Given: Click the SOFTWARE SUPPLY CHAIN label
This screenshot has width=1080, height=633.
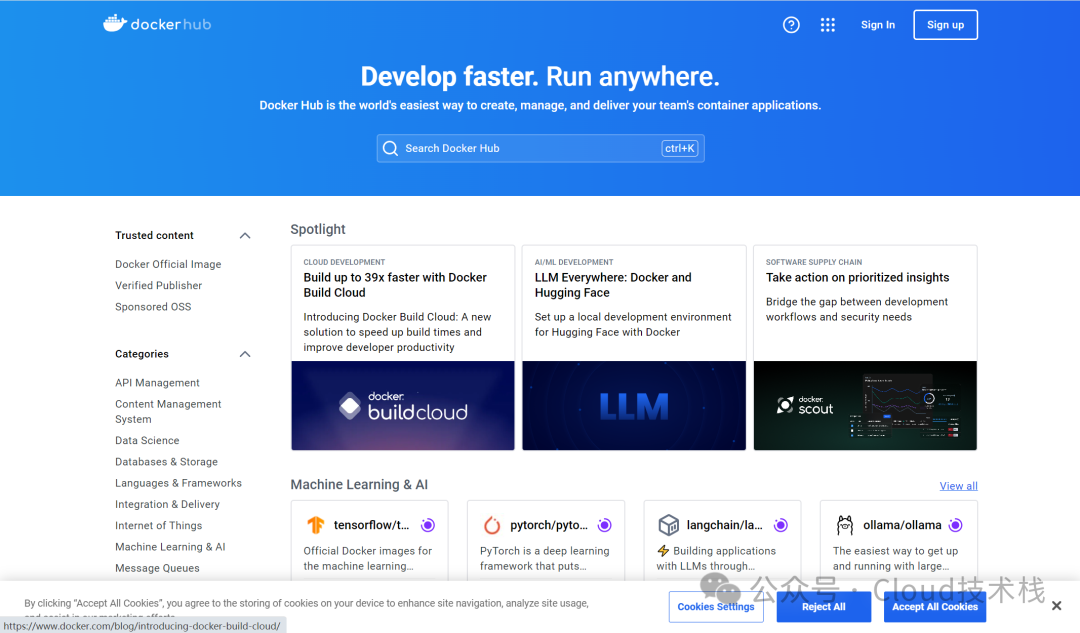Looking at the screenshot, I should pos(813,262).
